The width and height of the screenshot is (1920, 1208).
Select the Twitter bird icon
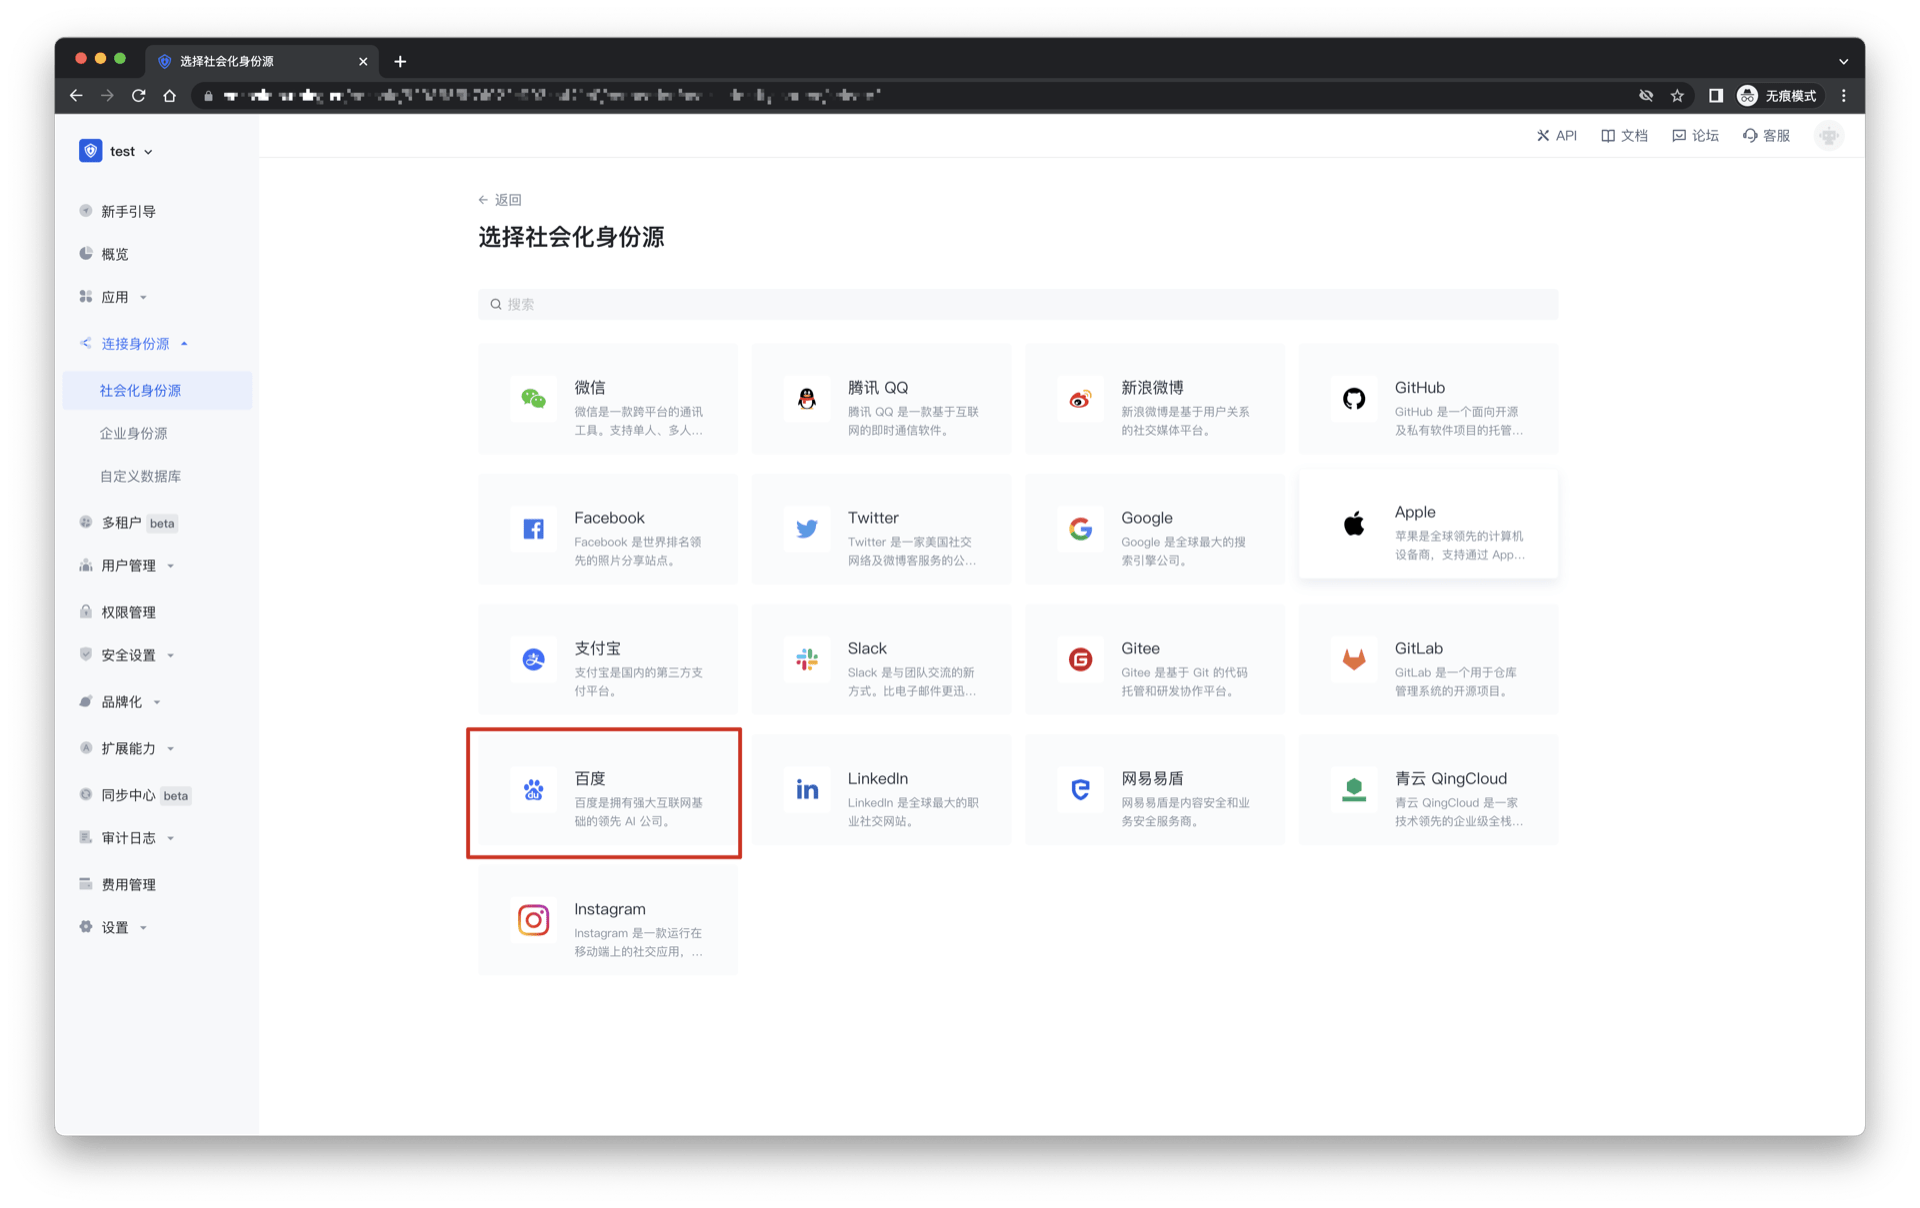[x=806, y=529]
